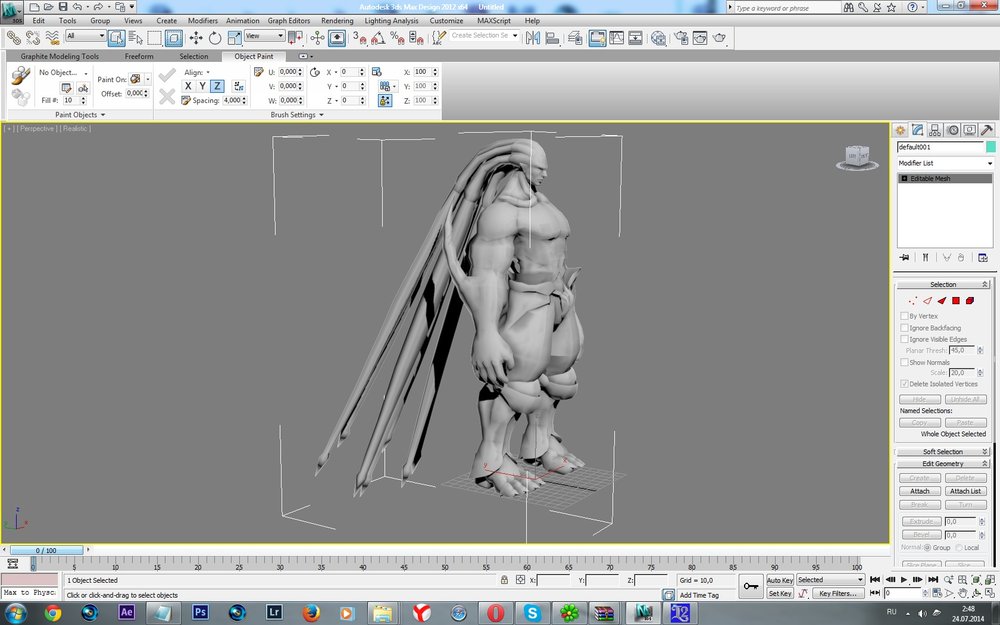Select the Move transform tool
The height and width of the screenshot is (625, 1000).
195,38
